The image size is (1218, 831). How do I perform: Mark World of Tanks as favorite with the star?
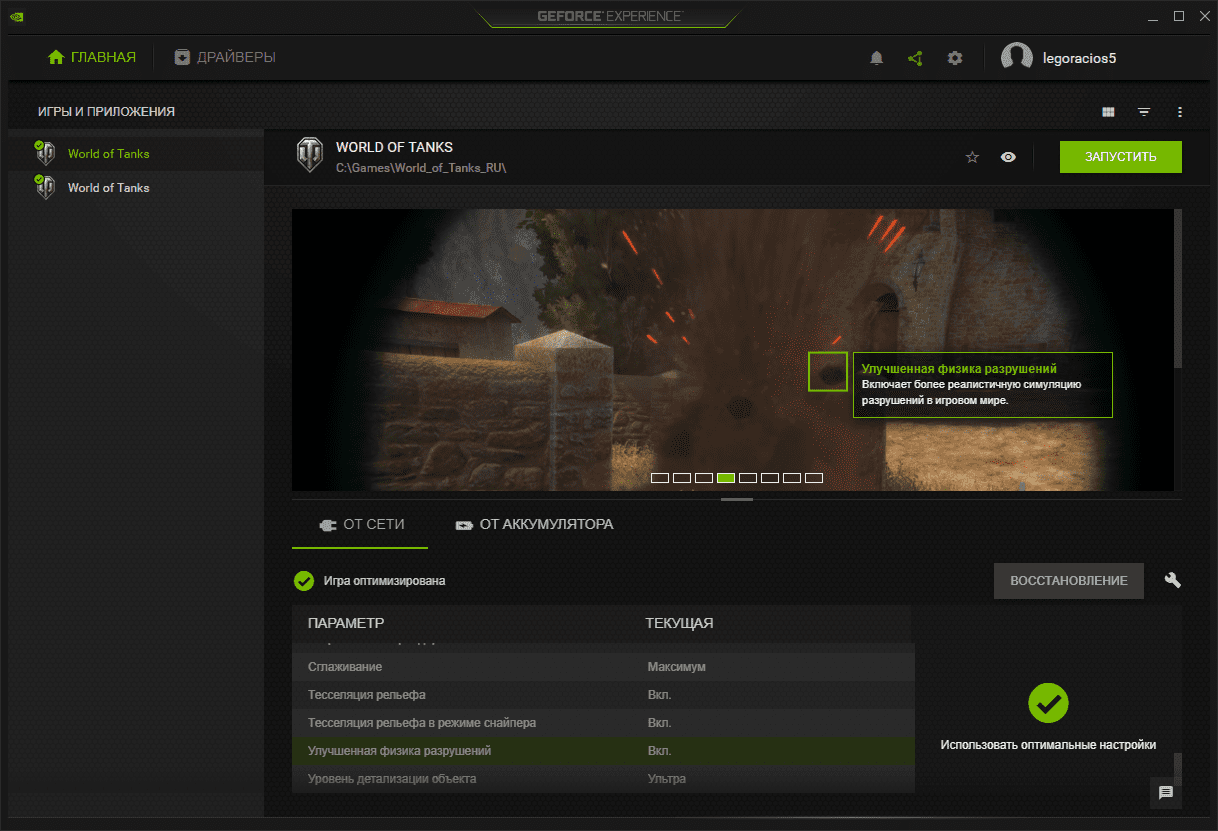pyautogui.click(x=972, y=157)
